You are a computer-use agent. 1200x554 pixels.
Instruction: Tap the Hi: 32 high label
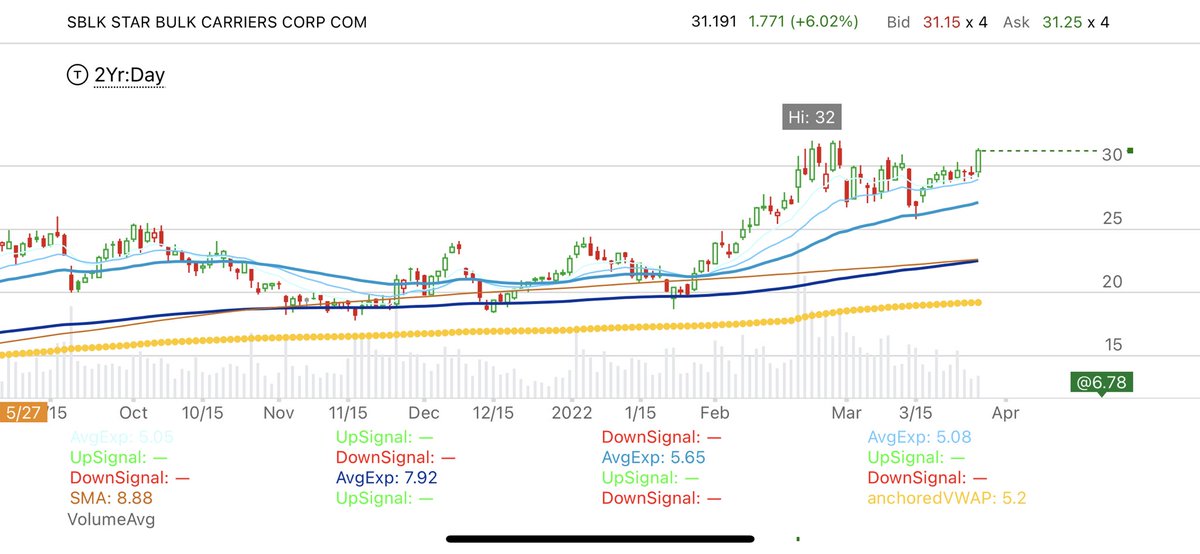pos(811,116)
